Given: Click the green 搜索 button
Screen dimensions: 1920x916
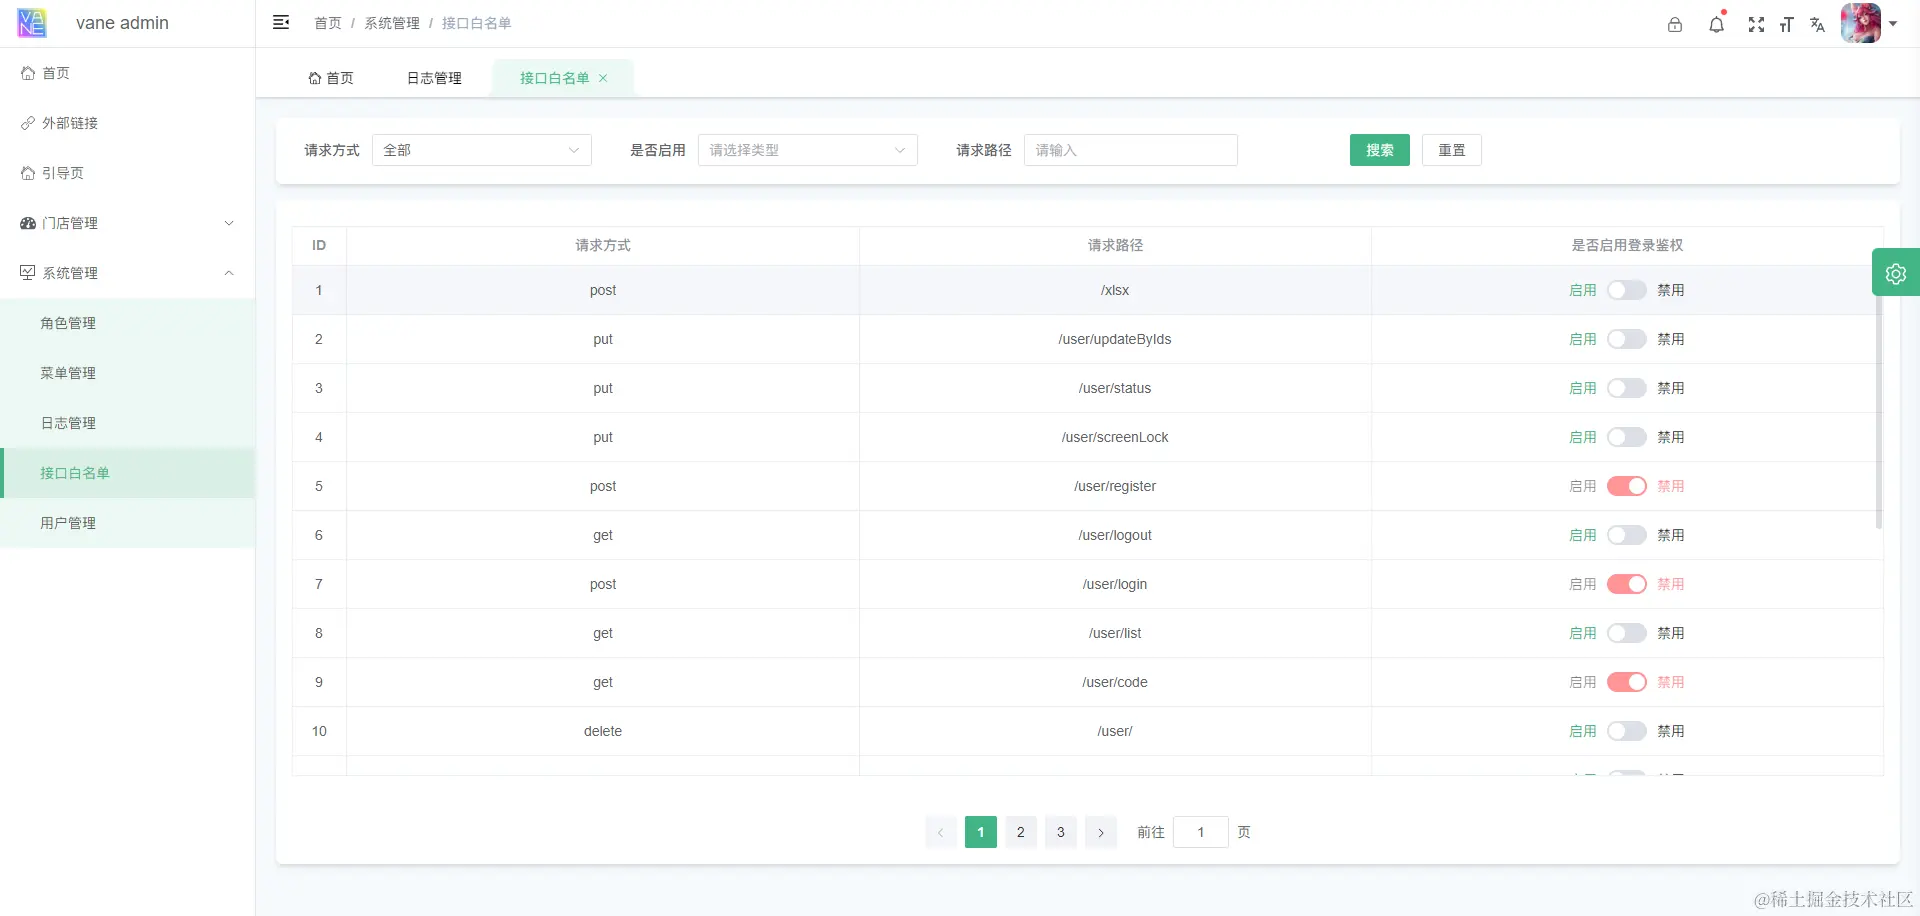Looking at the screenshot, I should coord(1380,150).
